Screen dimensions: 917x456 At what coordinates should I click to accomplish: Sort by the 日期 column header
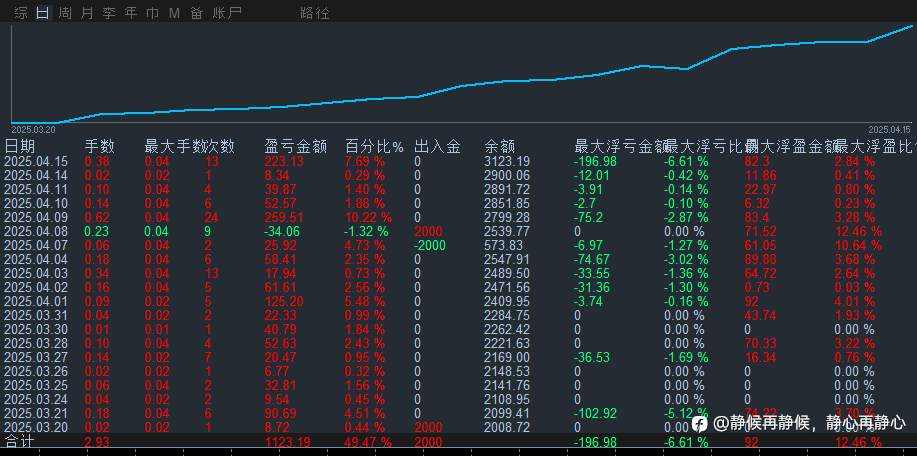tap(19, 146)
